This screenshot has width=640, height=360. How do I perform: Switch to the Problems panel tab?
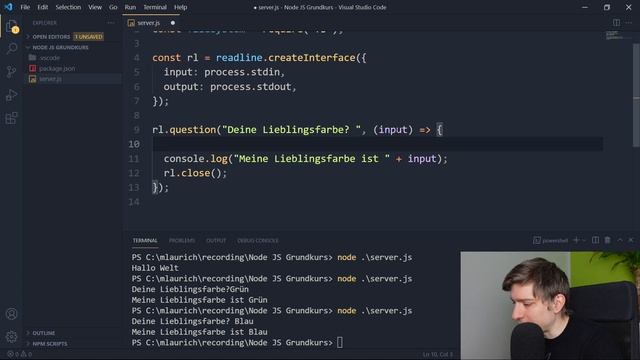[182, 240]
